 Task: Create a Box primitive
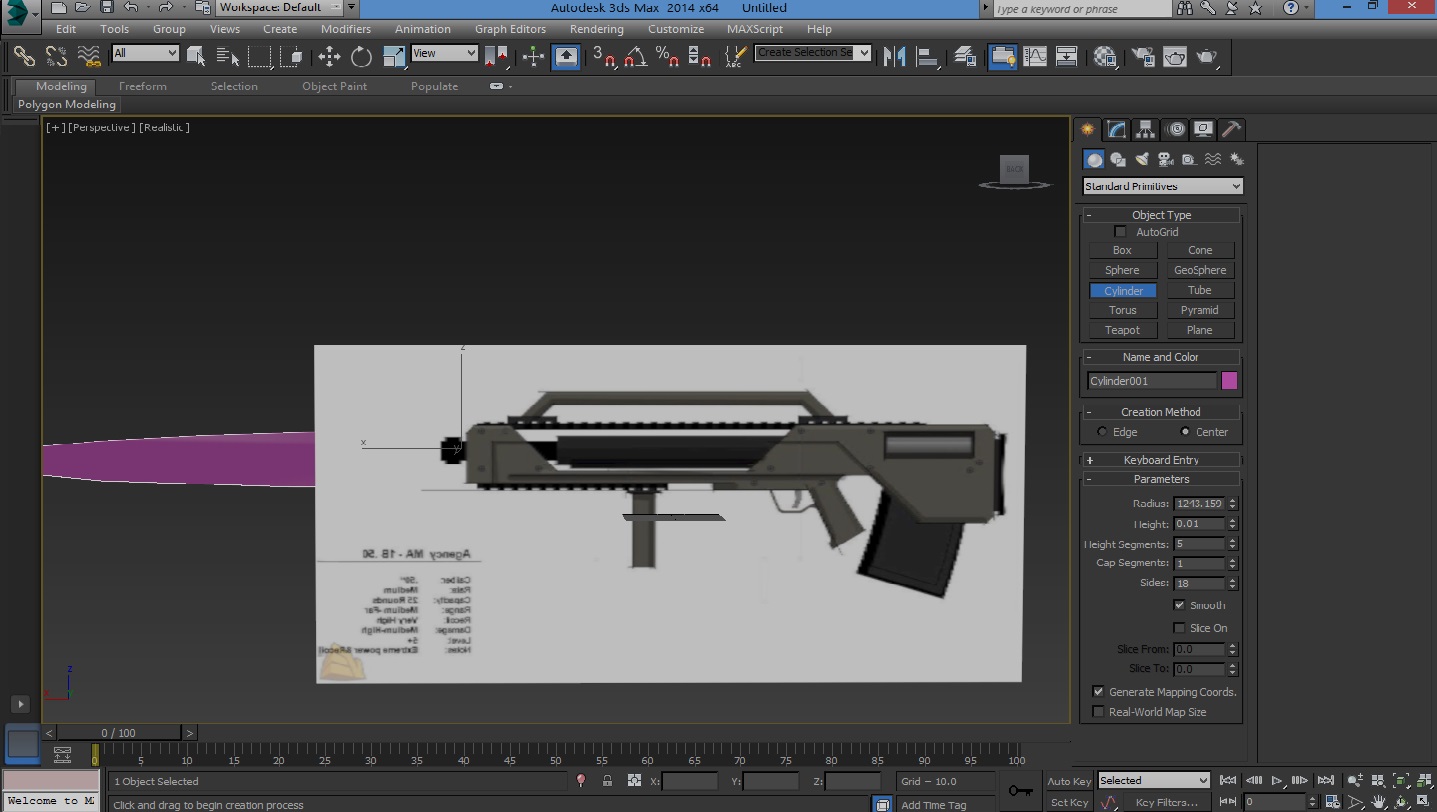(x=1122, y=250)
